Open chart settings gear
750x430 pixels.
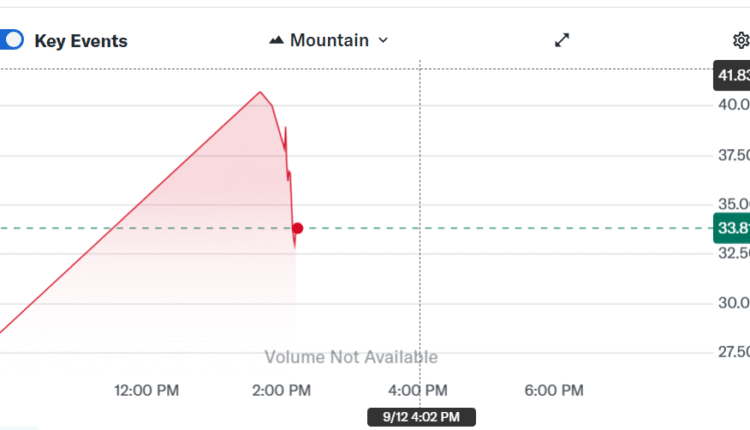(x=740, y=40)
